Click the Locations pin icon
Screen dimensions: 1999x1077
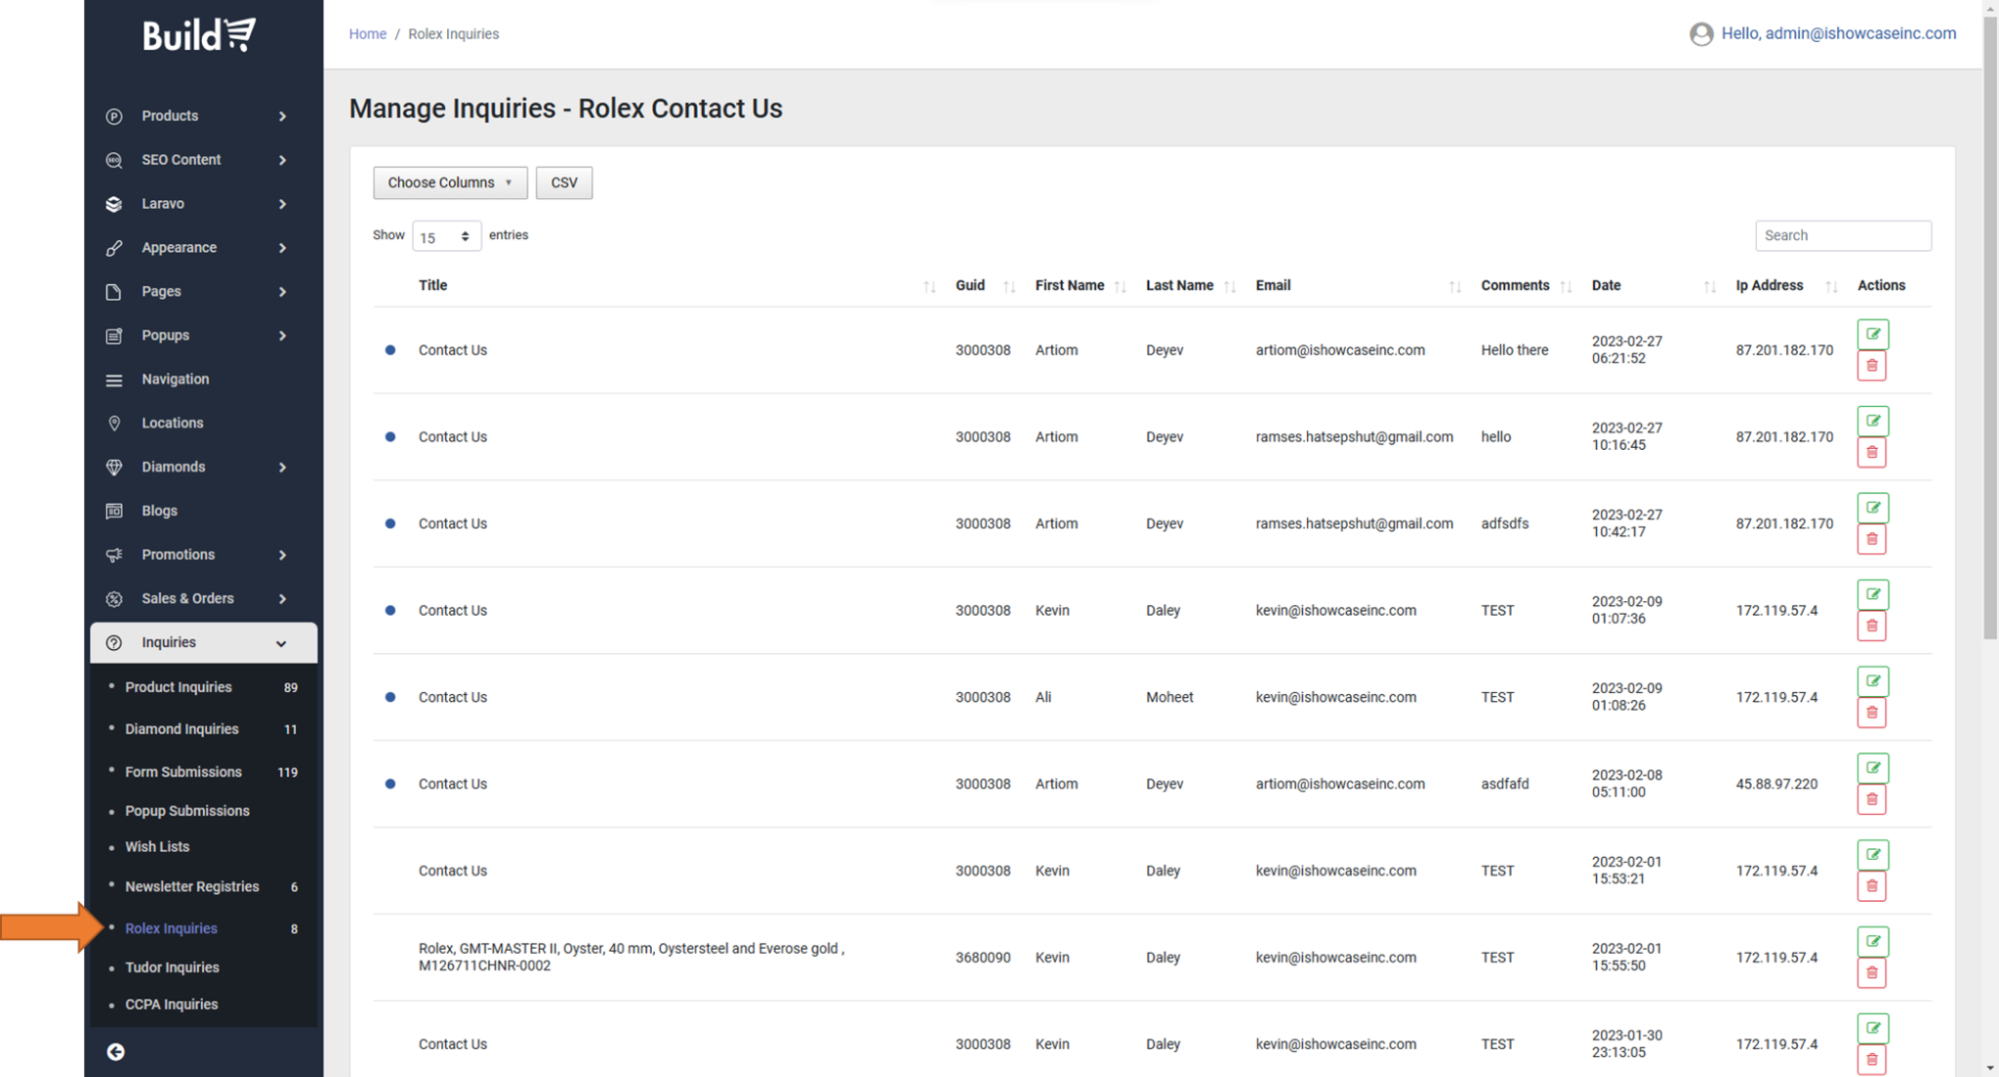(x=114, y=423)
